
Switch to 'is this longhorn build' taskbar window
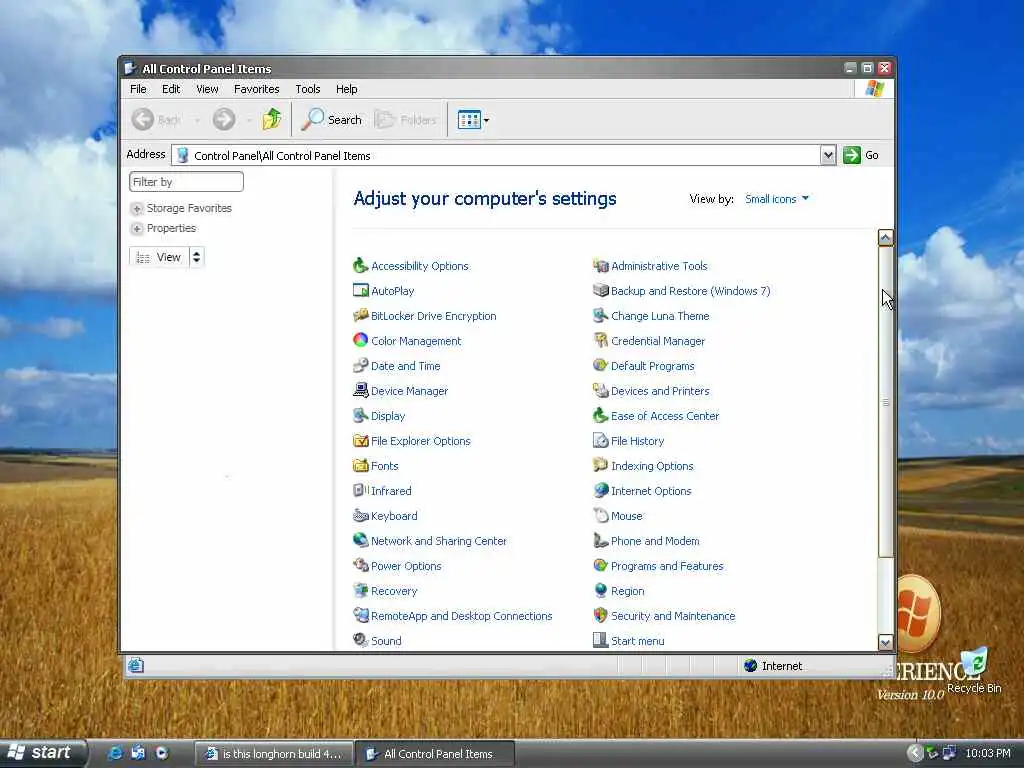274,754
